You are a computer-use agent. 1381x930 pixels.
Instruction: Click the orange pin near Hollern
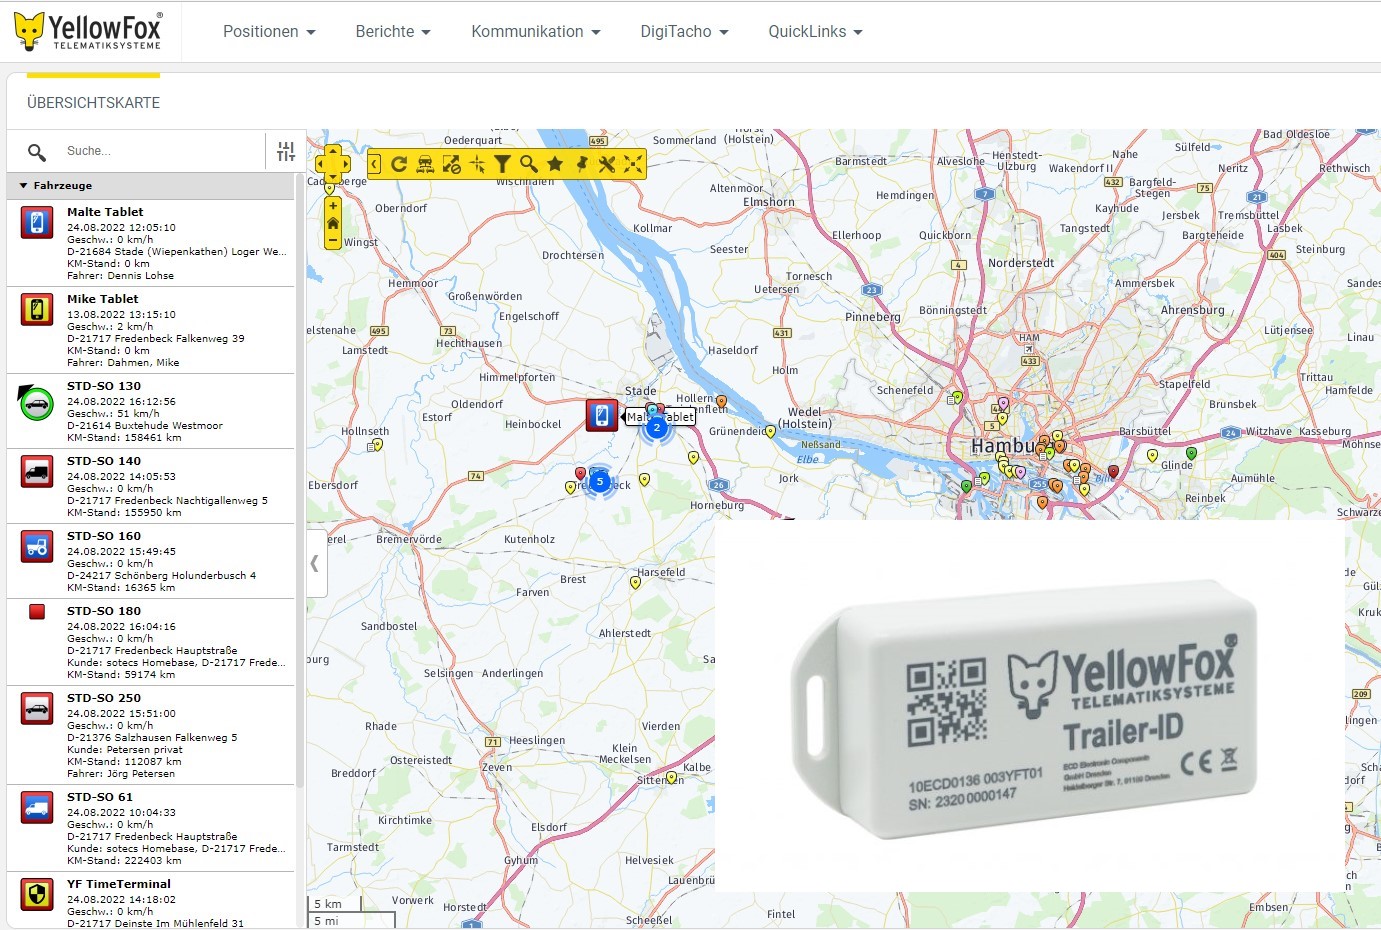click(x=721, y=402)
